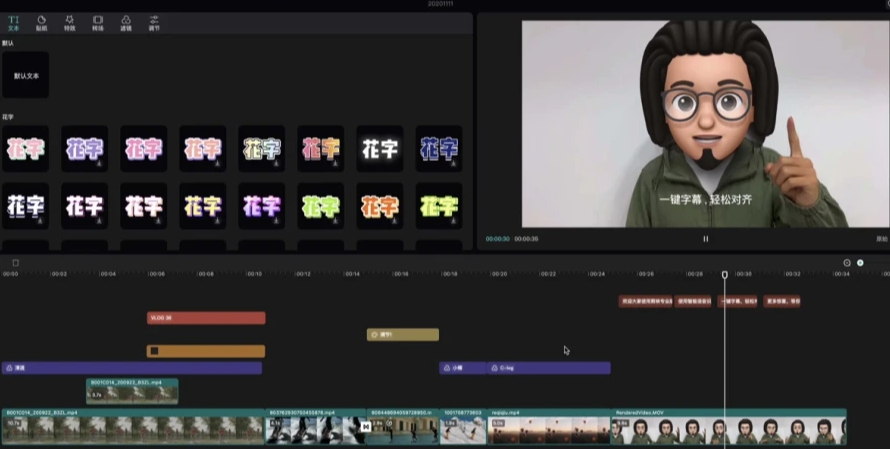Click the transition icon between video clips
Screen dimensions: 890x449
(x=365, y=427)
